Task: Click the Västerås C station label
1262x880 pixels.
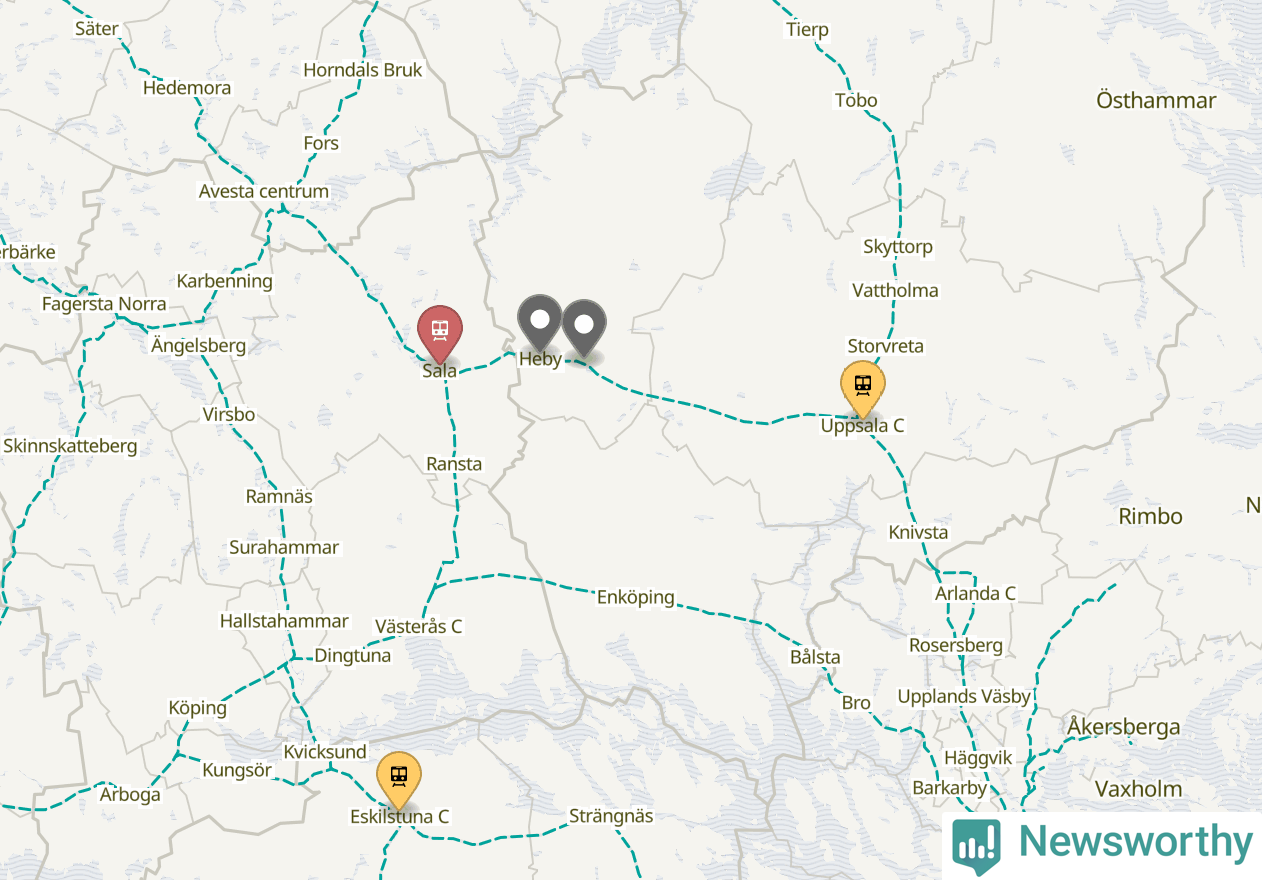Action: [418, 627]
